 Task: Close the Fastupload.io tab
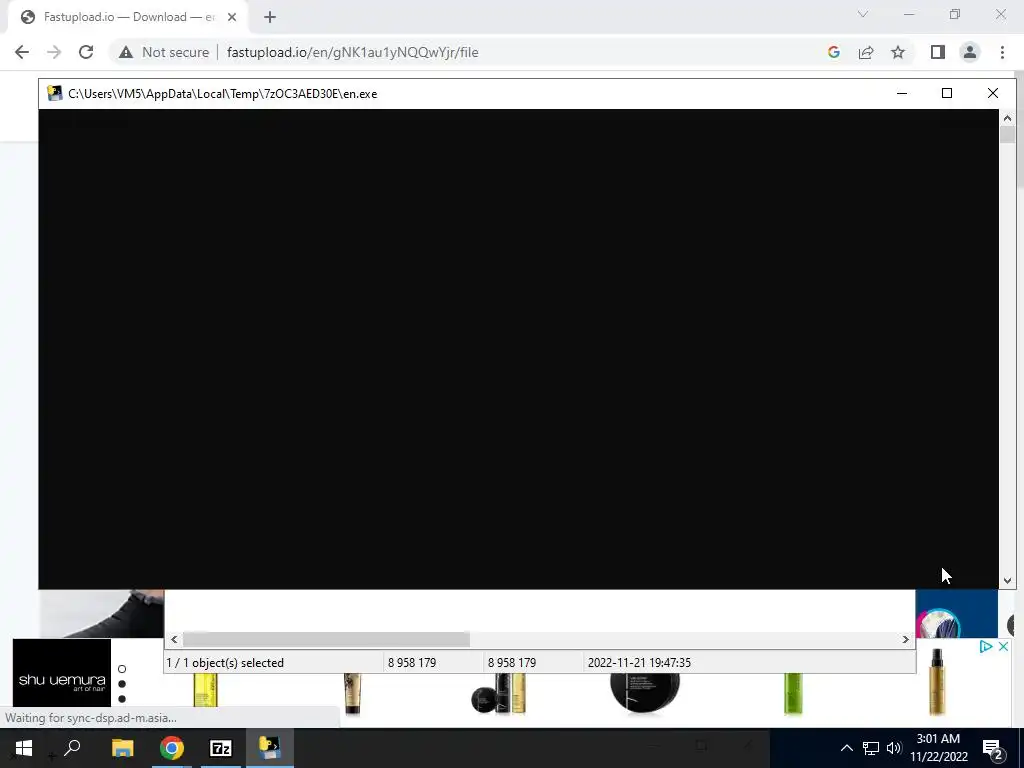(232, 17)
